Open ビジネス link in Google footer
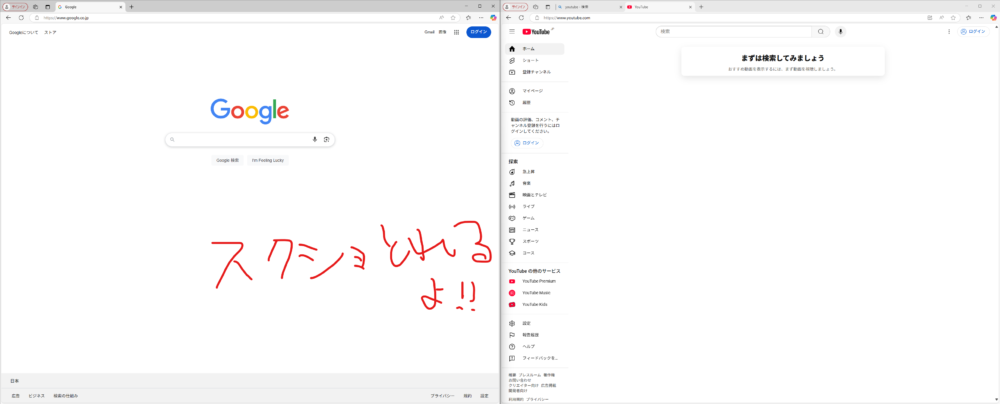This screenshot has height=404, width=1000. pyautogui.click(x=36, y=396)
